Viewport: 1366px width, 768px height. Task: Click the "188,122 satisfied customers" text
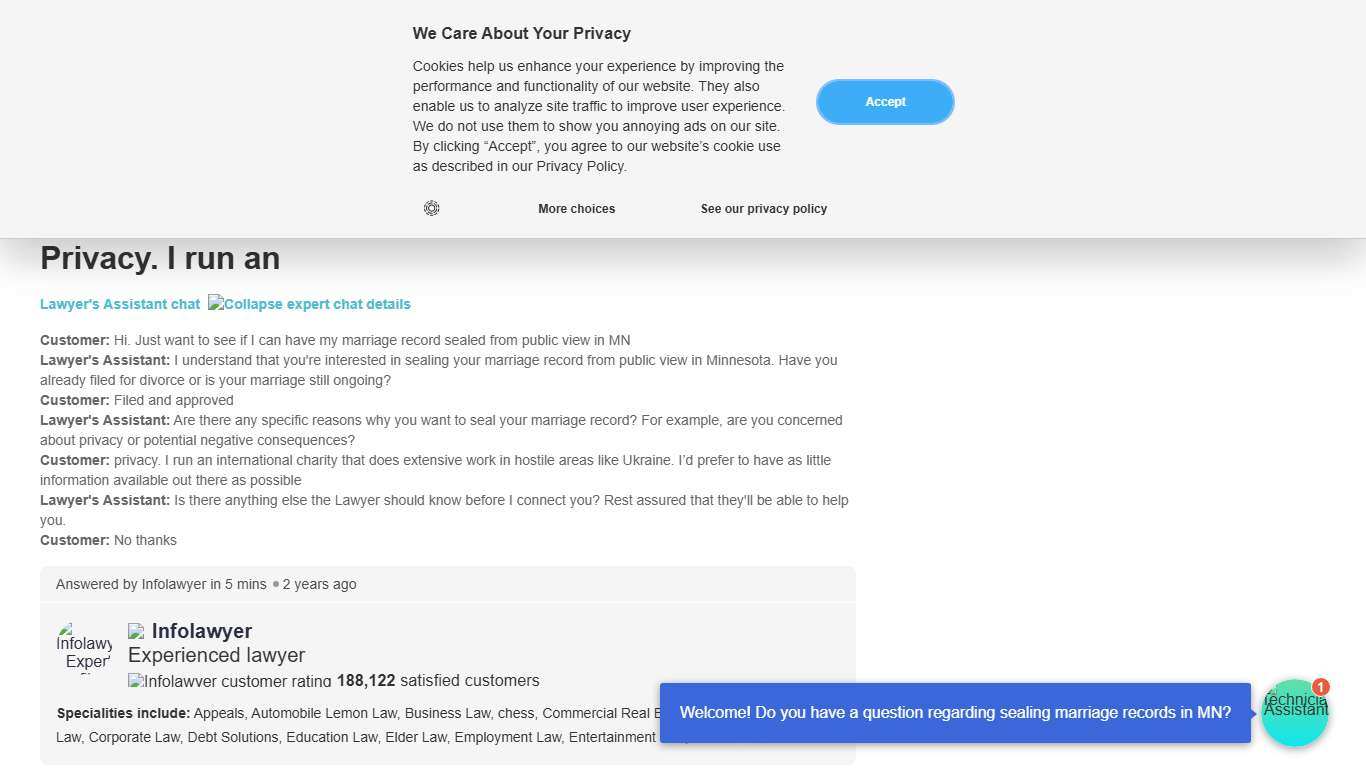pos(438,681)
